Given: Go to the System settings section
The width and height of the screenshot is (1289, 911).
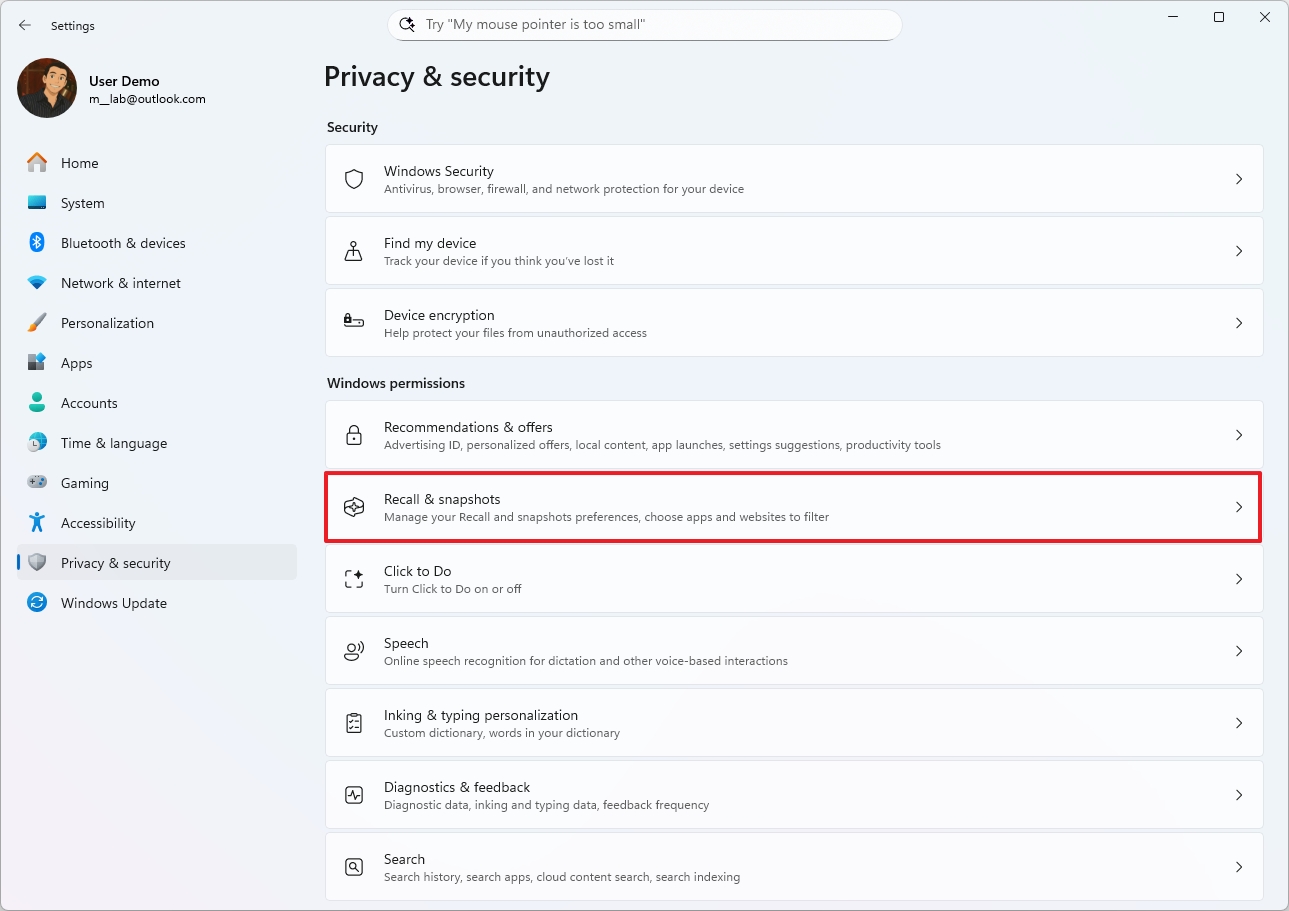Looking at the screenshot, I should tap(82, 203).
